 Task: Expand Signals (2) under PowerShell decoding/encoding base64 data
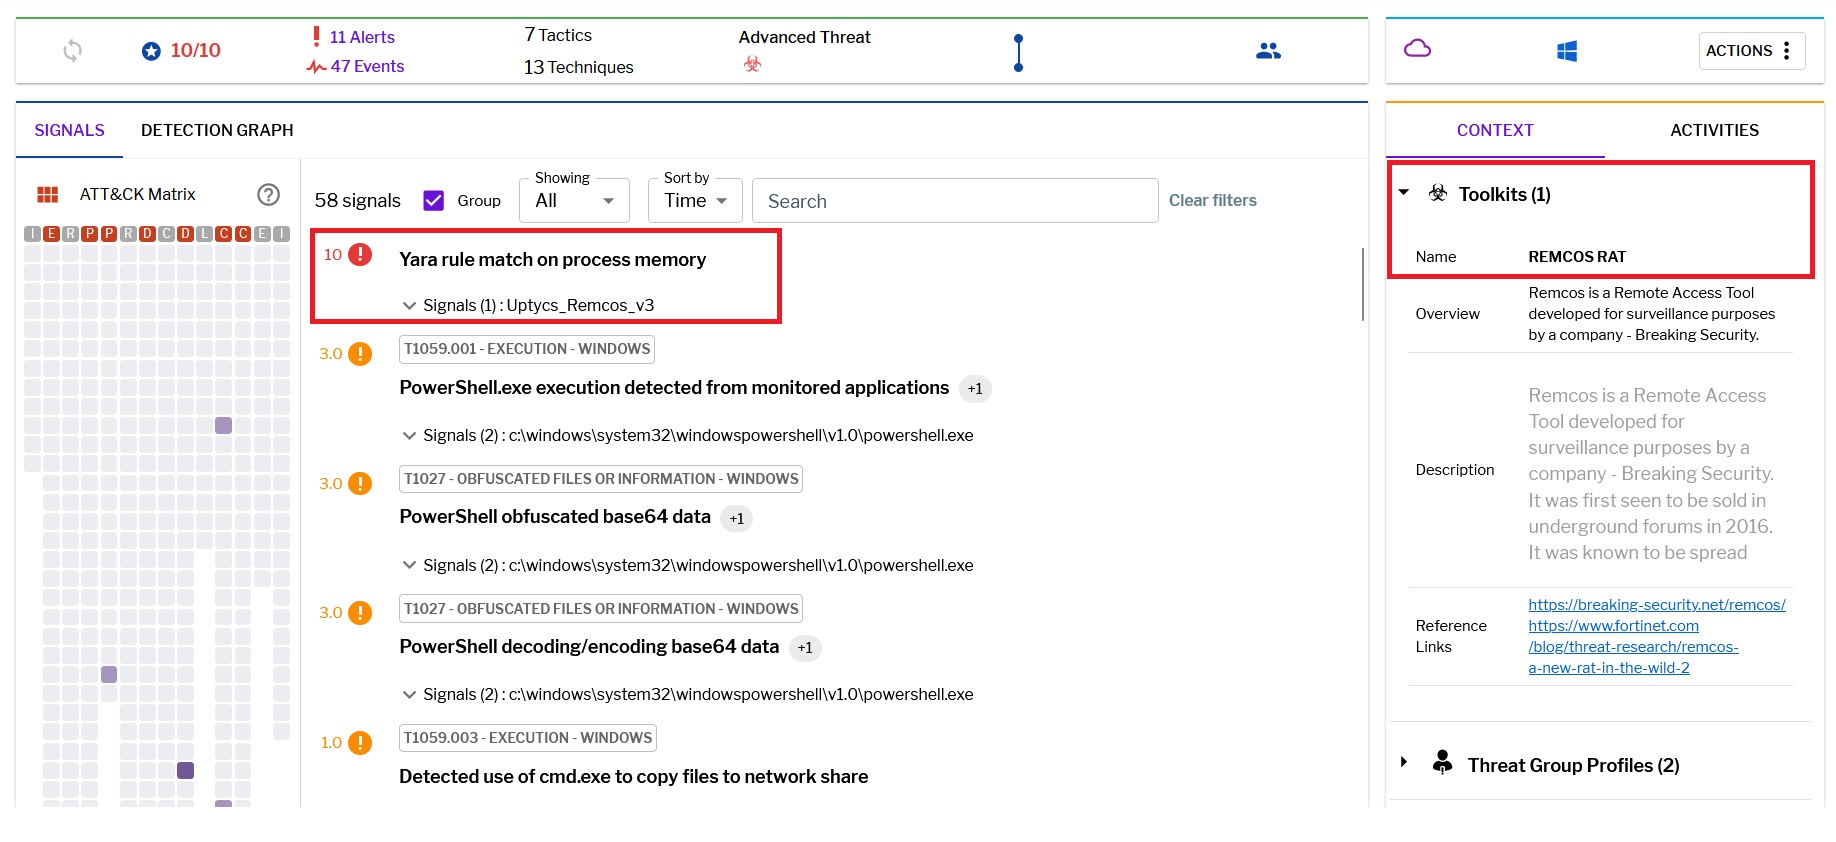[408, 694]
